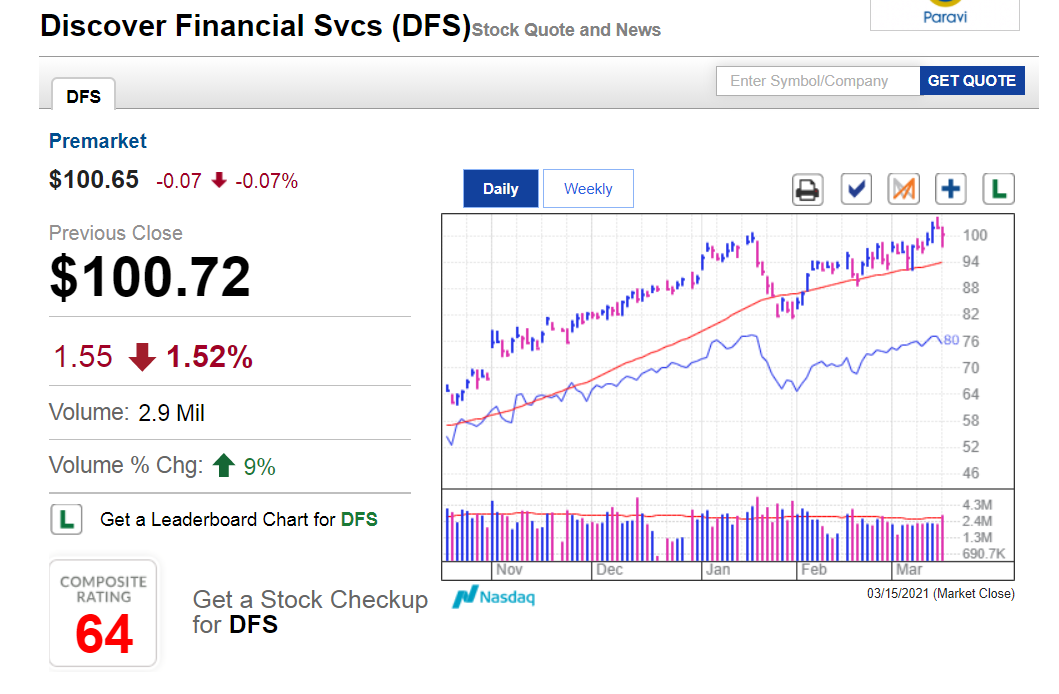
Task: Click the Mar label on chart axis
Action: 909,569
